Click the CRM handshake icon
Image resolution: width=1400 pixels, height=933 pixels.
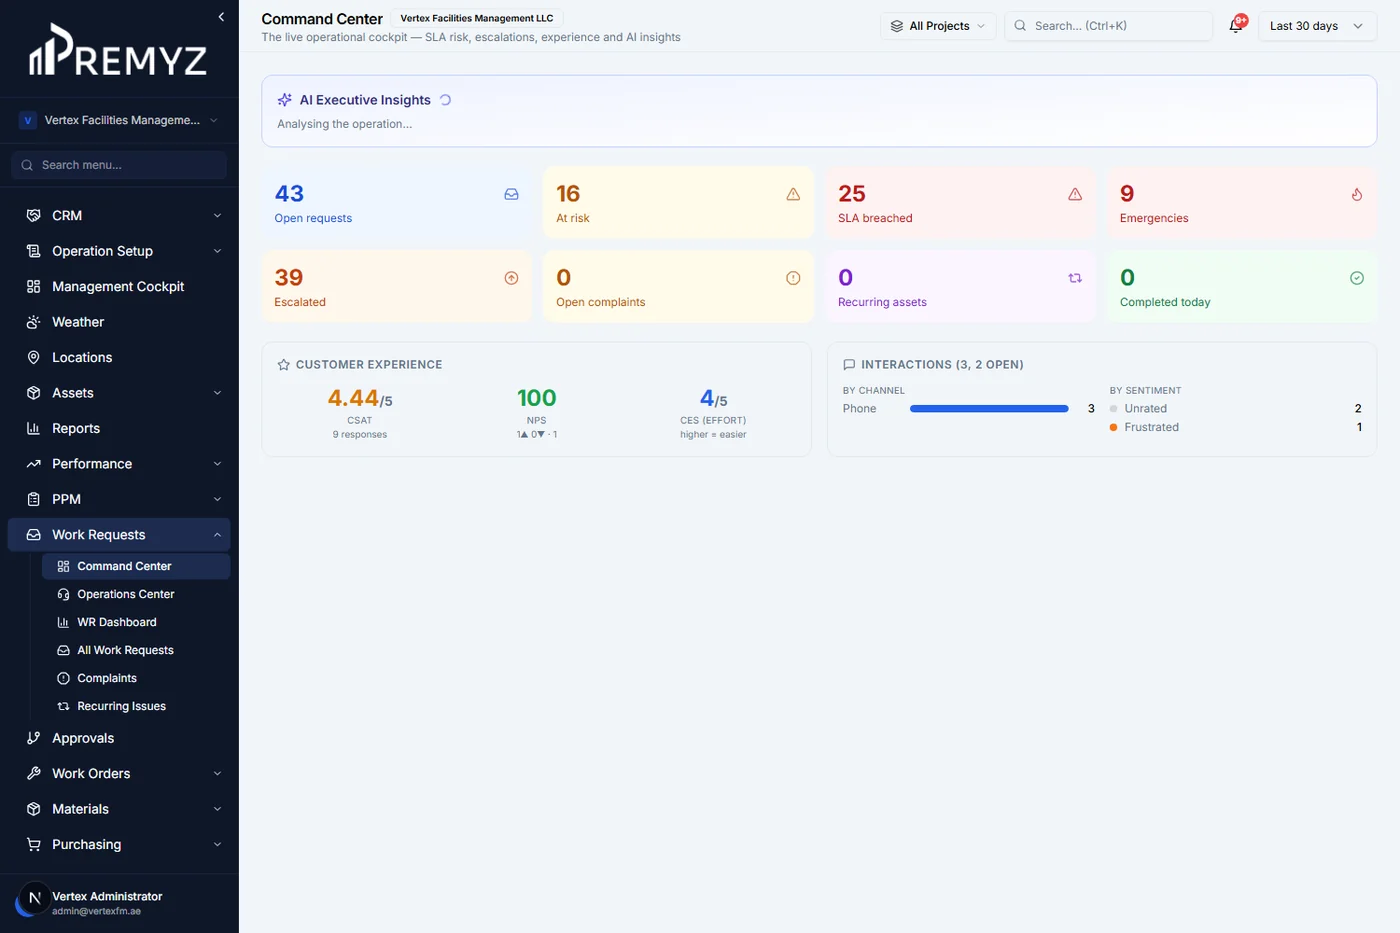point(33,215)
